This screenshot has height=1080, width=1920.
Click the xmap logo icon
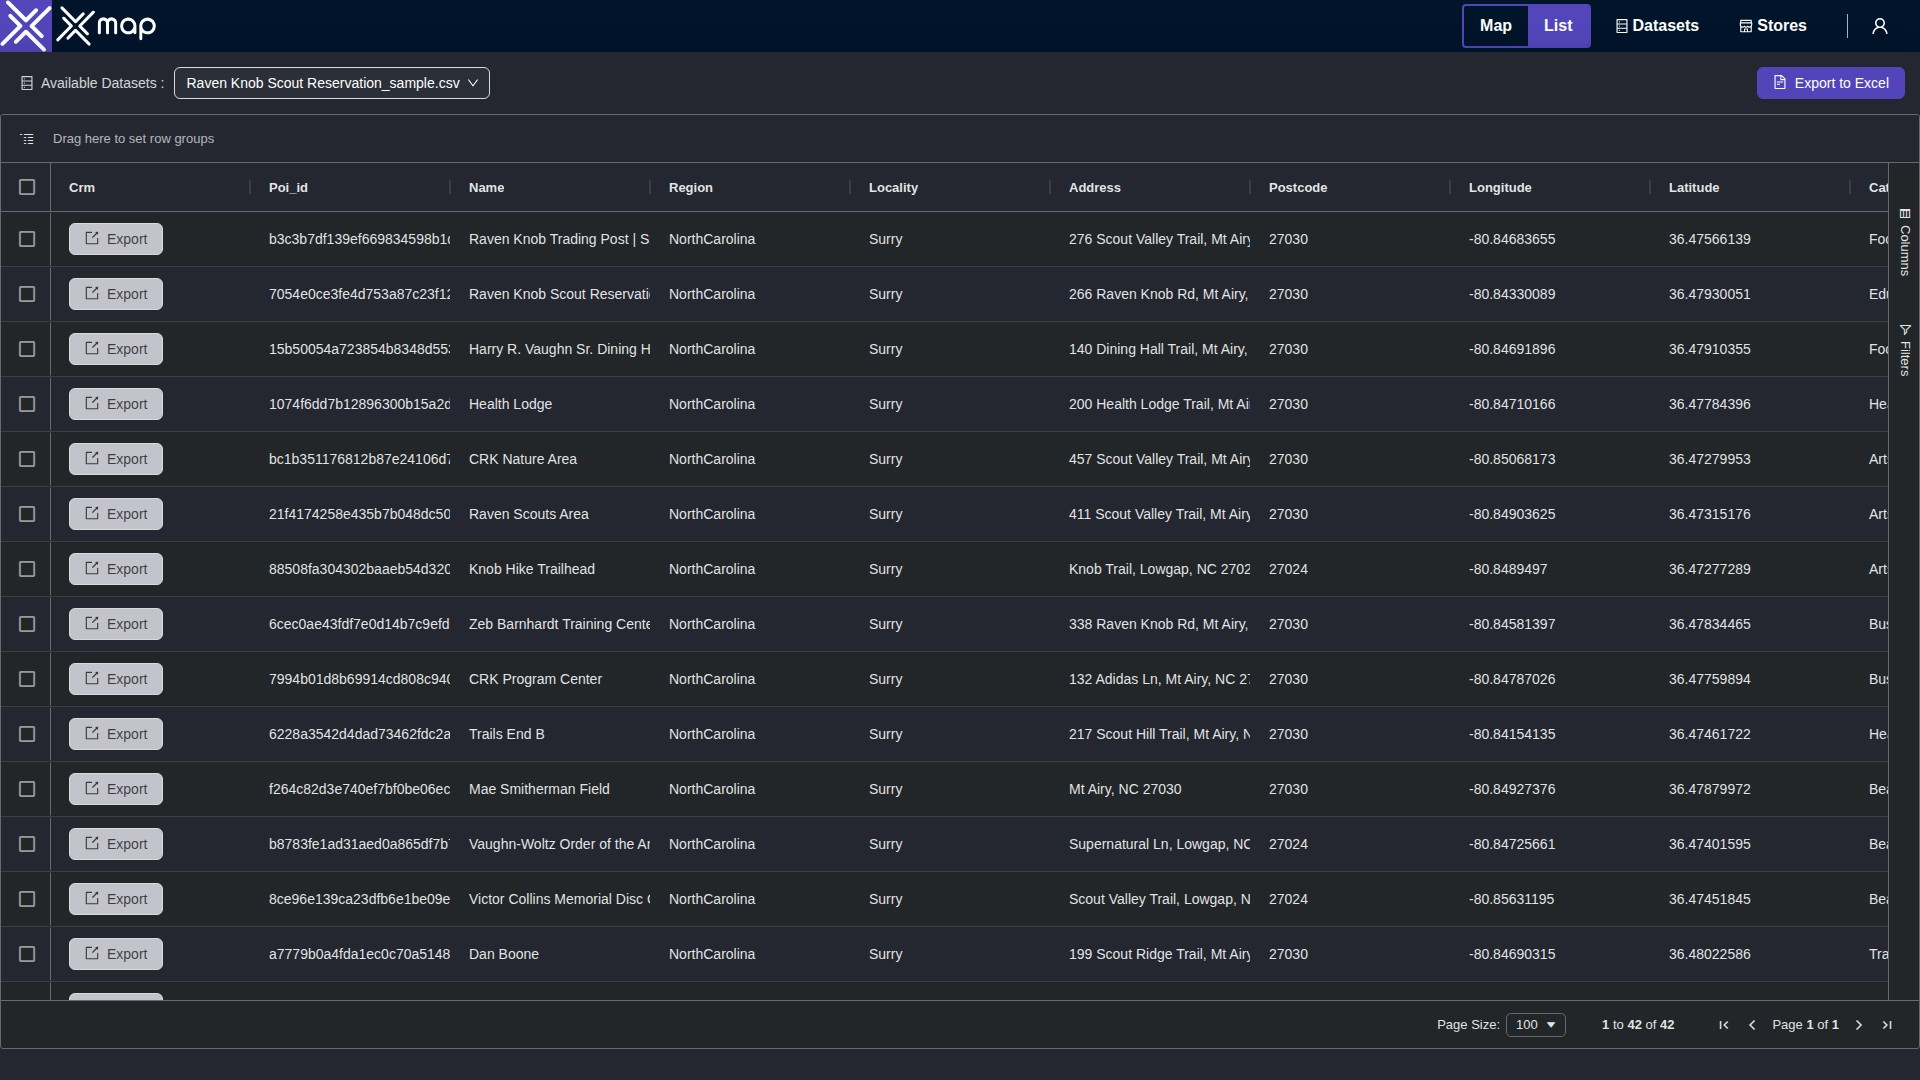26,26
